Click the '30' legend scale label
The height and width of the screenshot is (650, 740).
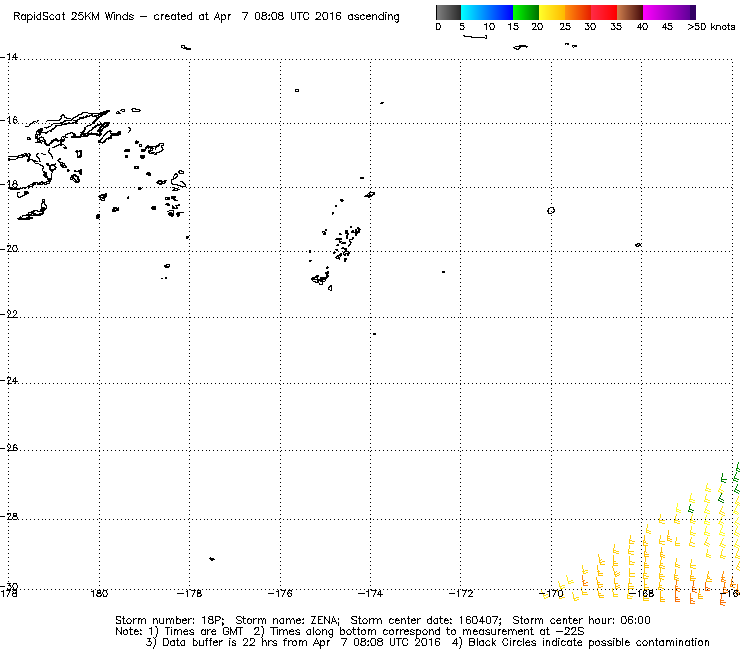click(x=590, y=27)
